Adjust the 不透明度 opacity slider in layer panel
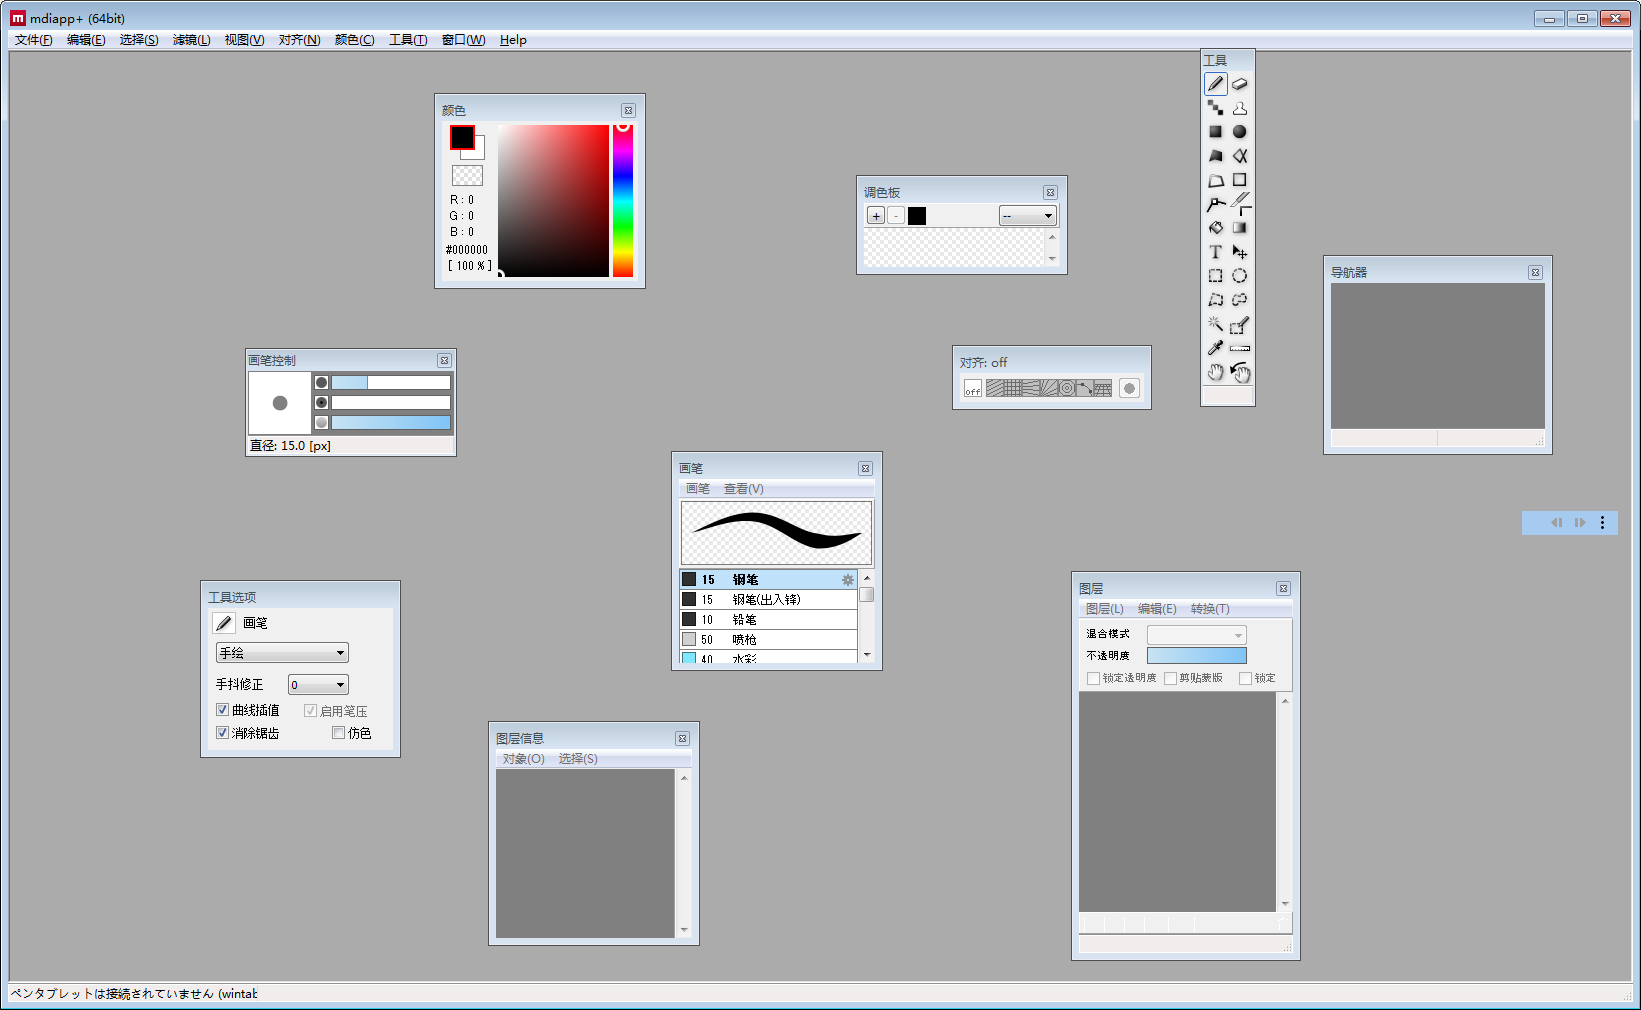The width and height of the screenshot is (1641, 1010). tap(1196, 656)
